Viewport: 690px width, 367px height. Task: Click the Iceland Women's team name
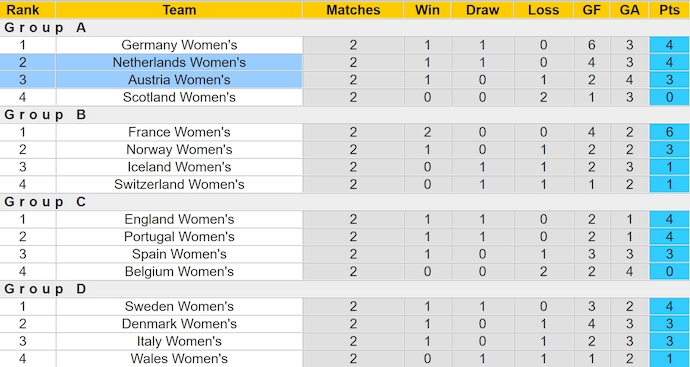(179, 167)
